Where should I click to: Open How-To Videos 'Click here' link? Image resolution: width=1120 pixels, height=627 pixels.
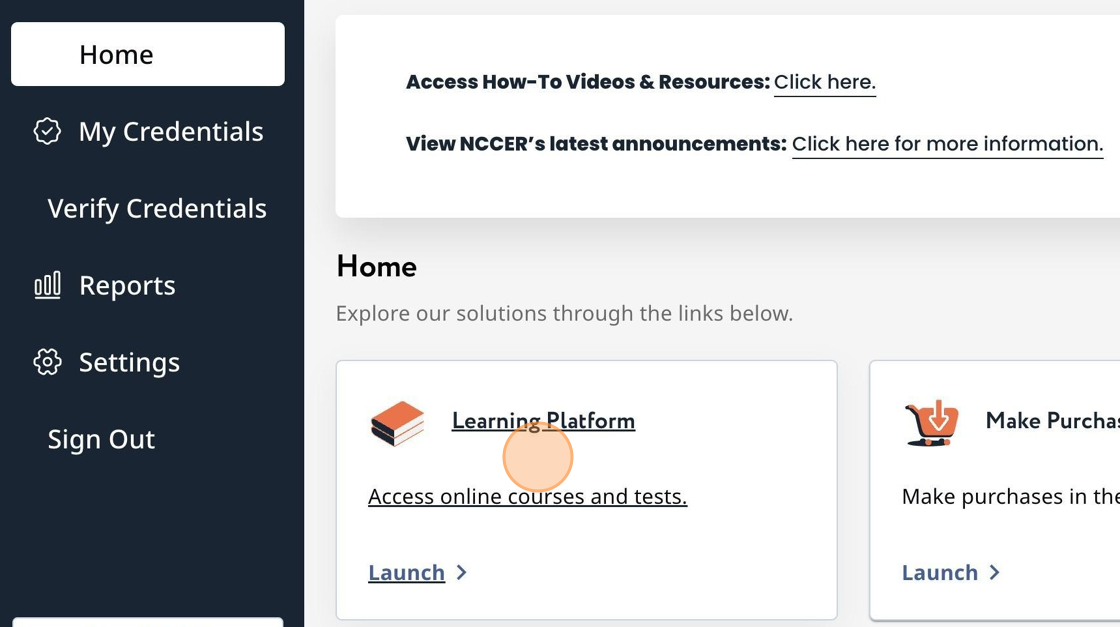click(x=824, y=82)
